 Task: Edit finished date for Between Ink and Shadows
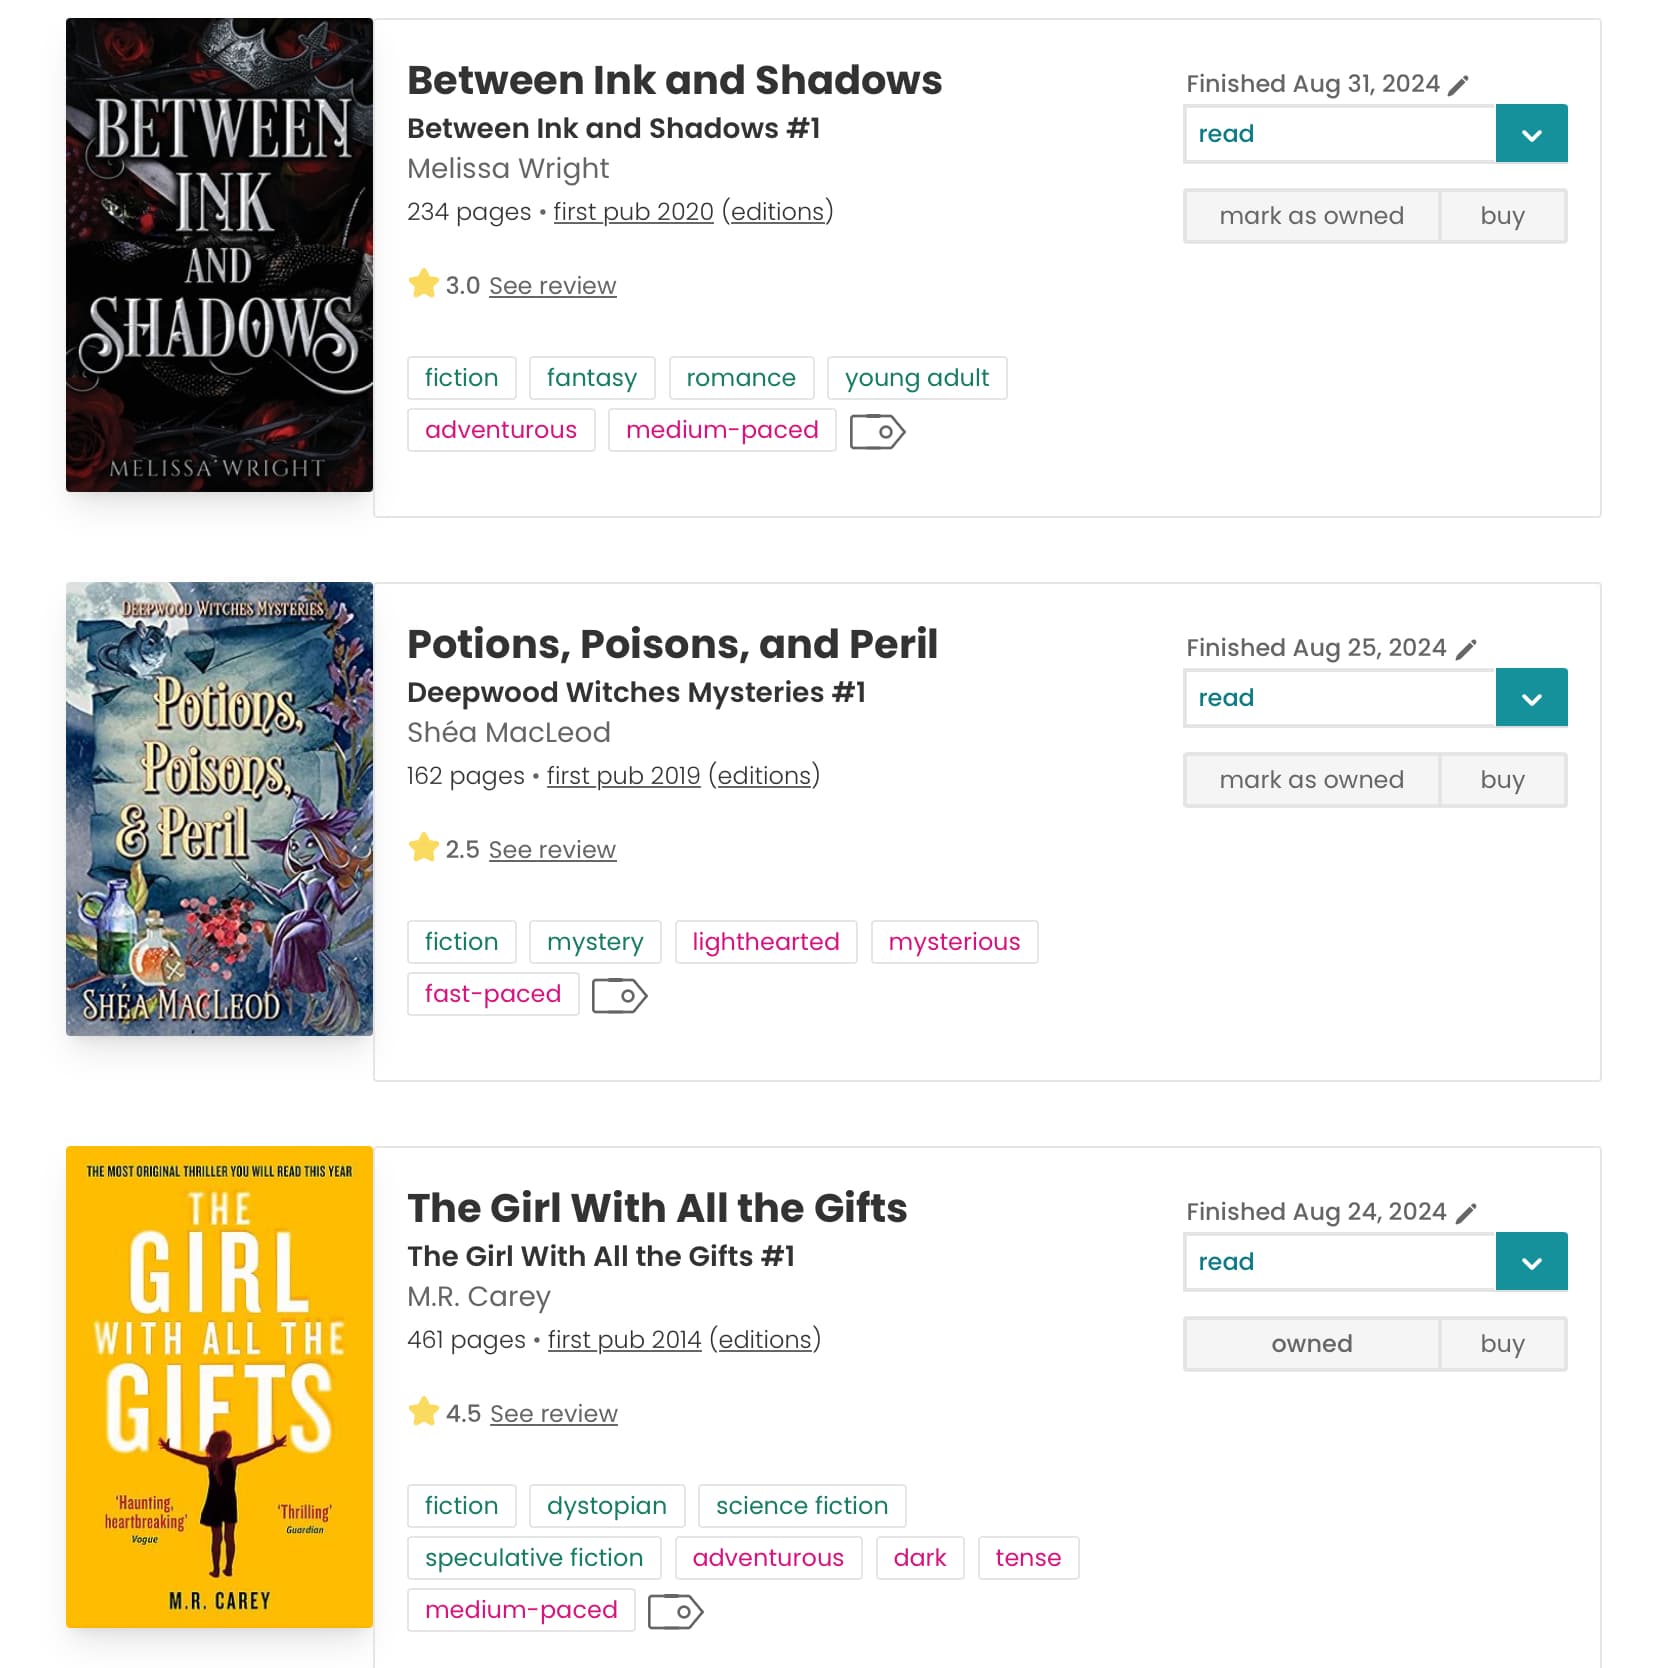click(x=1458, y=85)
